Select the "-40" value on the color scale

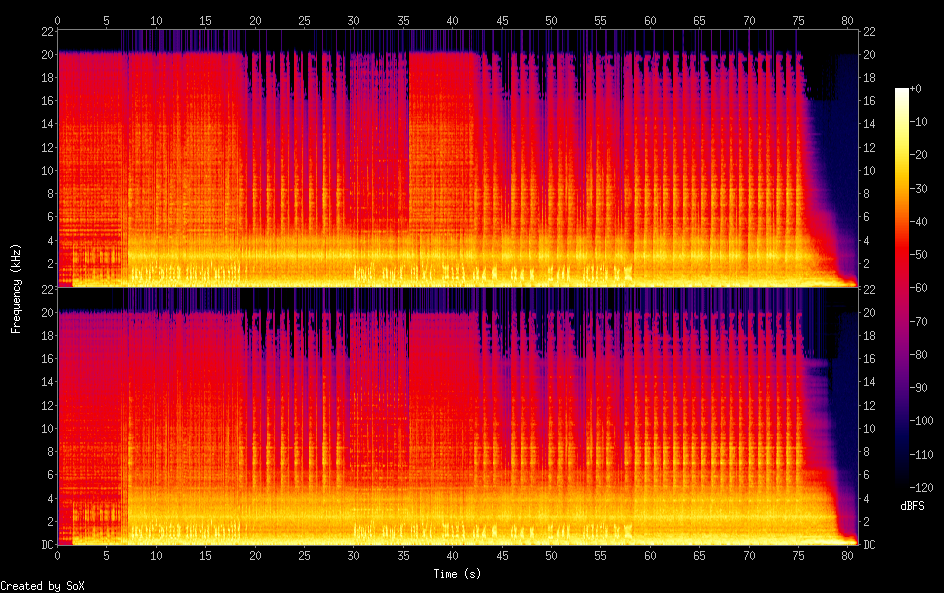tap(919, 222)
